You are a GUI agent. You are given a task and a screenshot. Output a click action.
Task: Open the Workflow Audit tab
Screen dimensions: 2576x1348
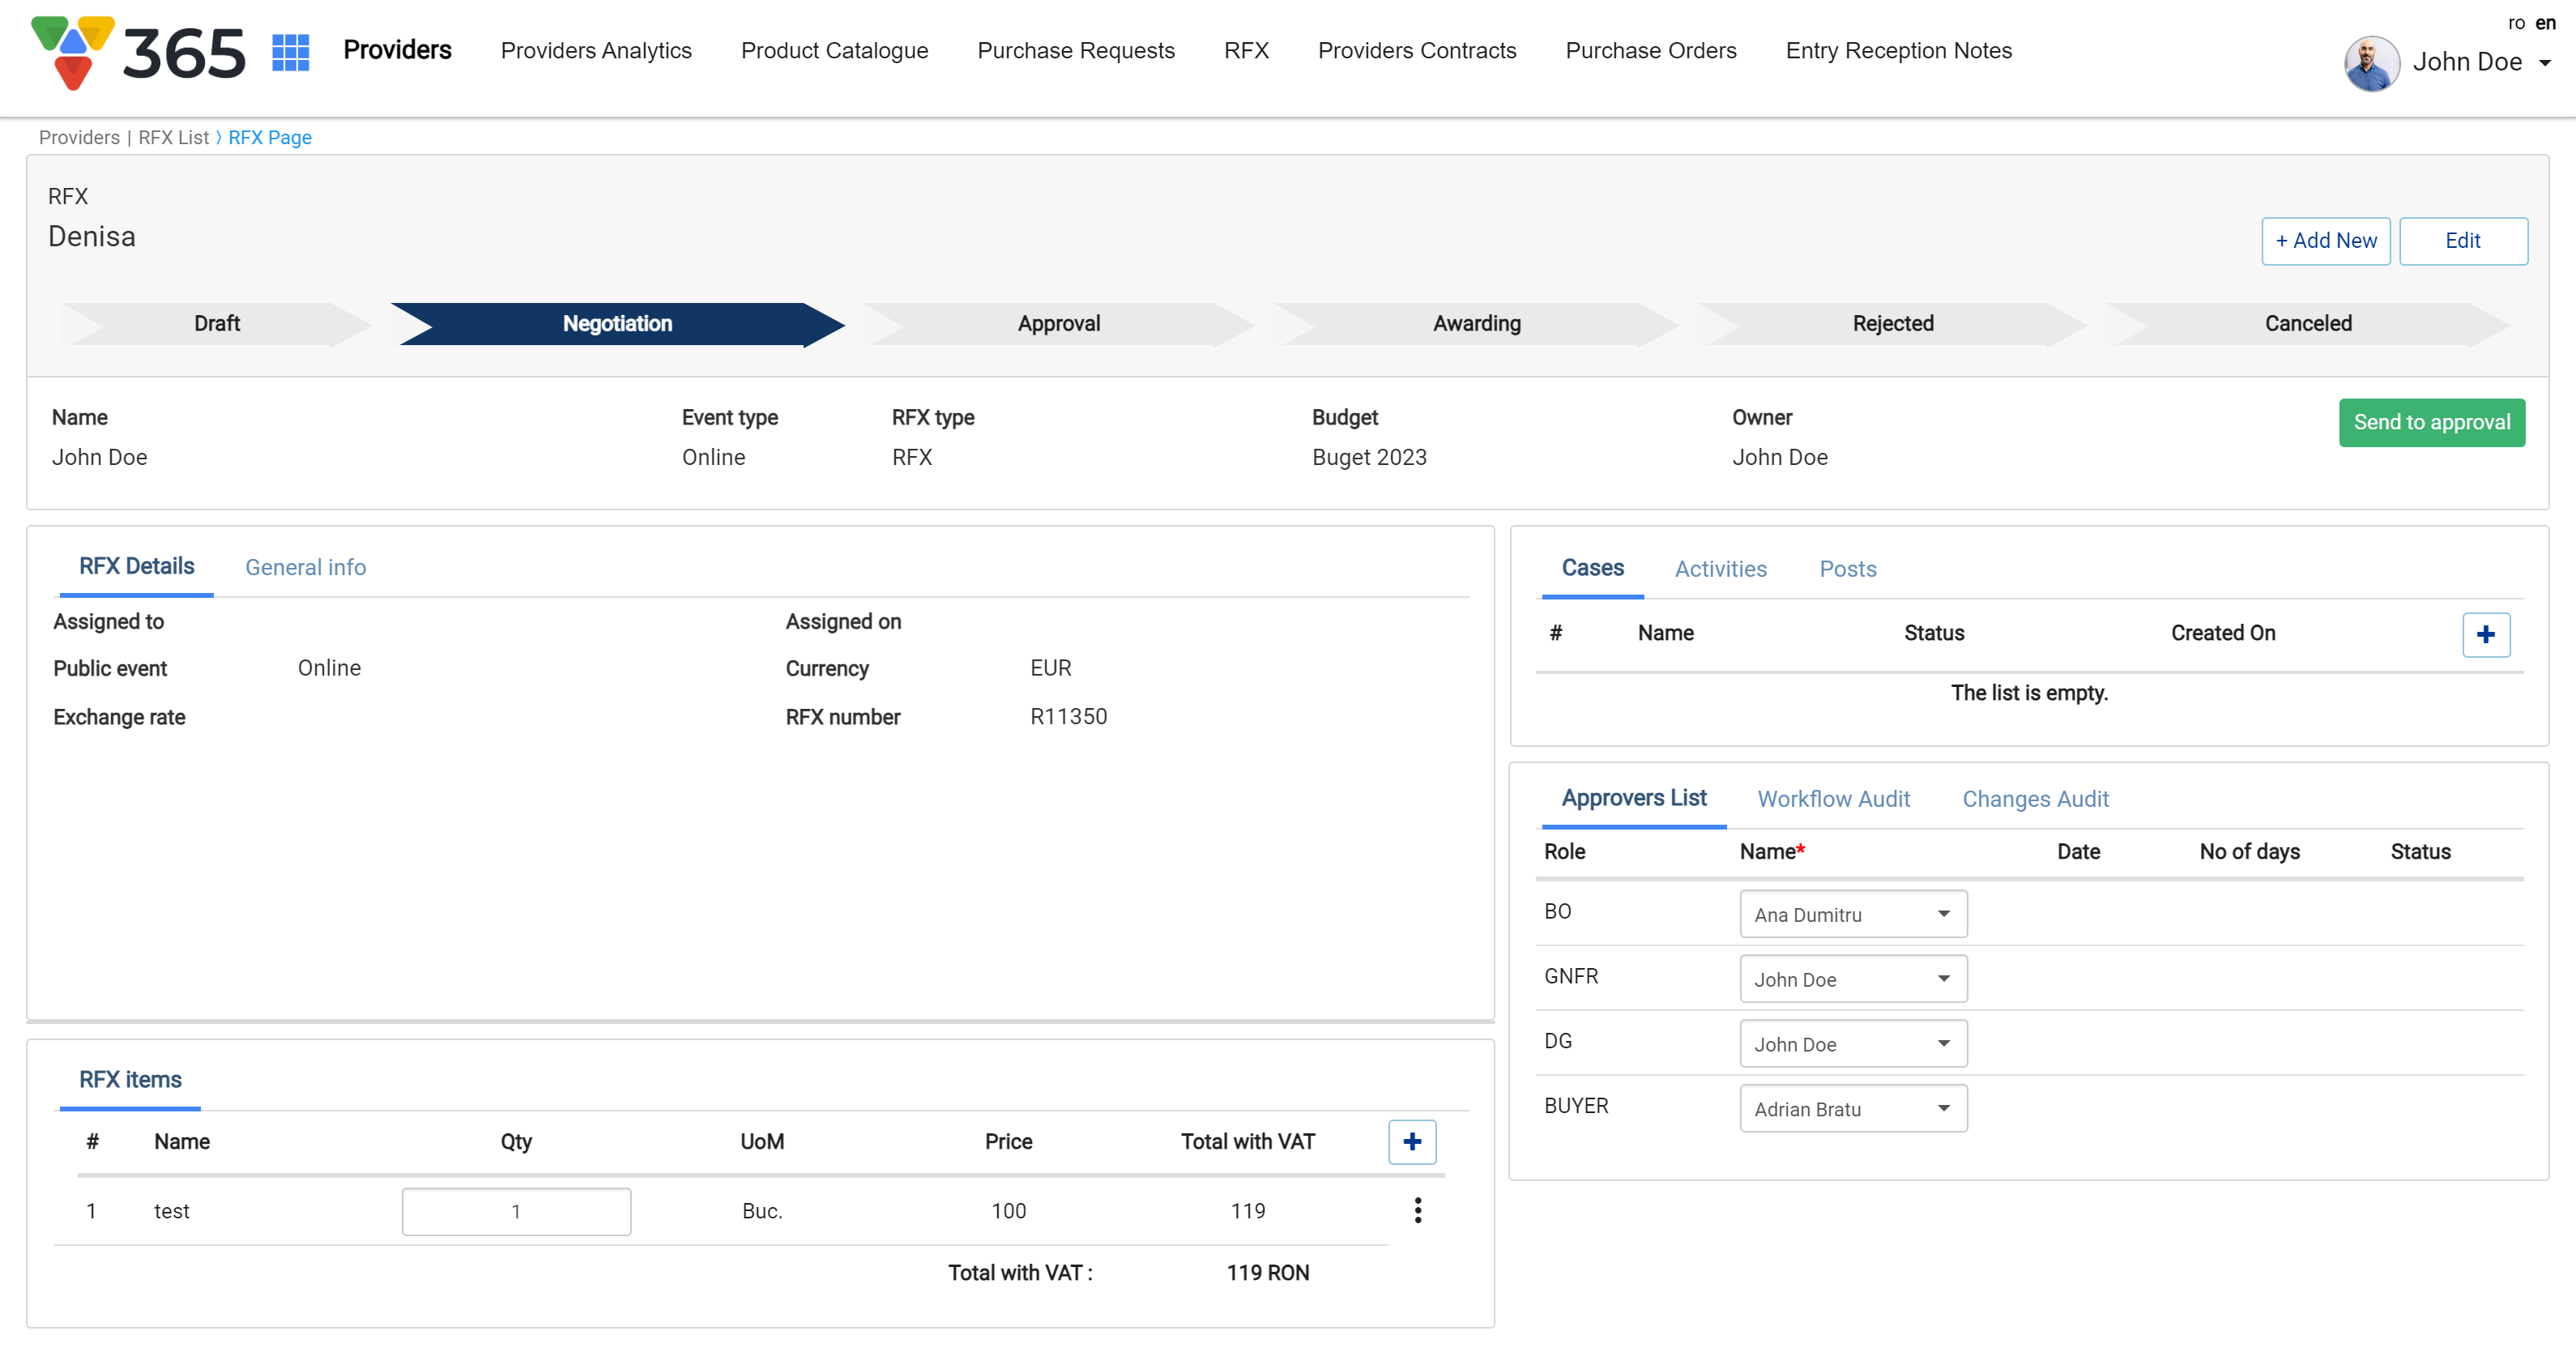[x=1833, y=798]
